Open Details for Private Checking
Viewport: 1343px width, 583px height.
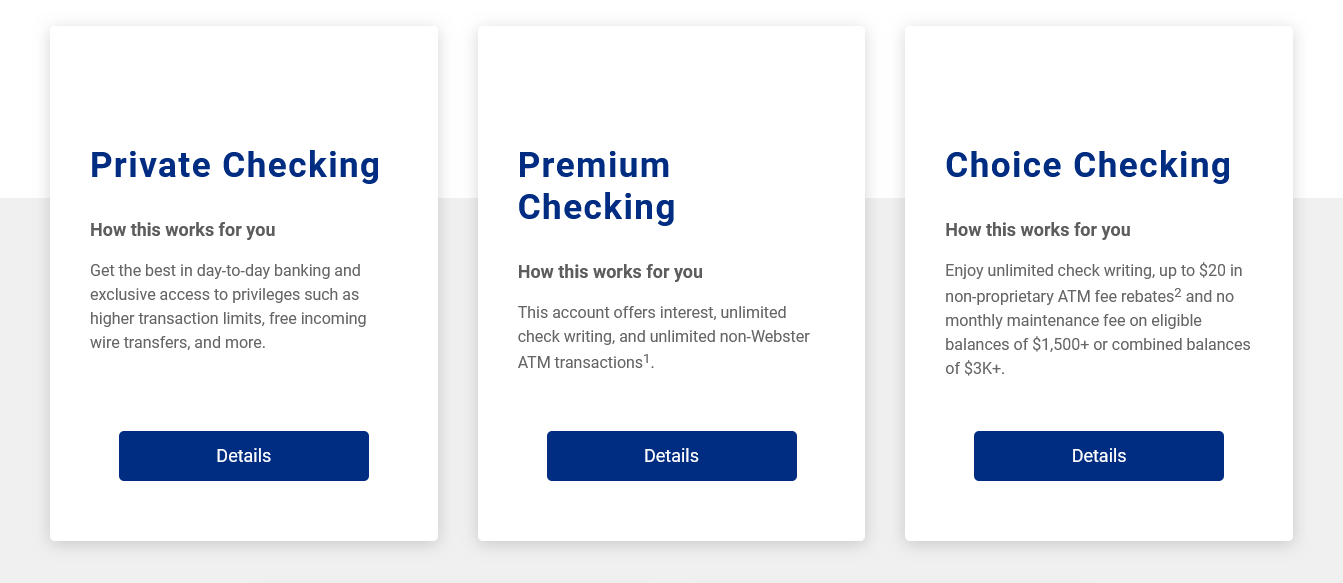[243, 456]
